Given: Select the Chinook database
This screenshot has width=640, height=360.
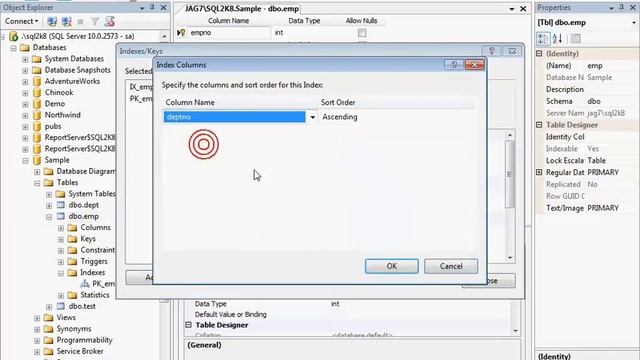Looking at the screenshot, I should [x=59, y=93].
